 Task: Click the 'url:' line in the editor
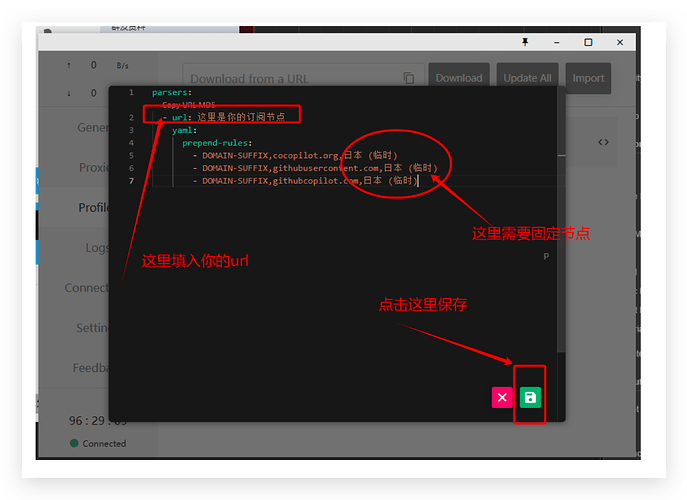(x=223, y=117)
